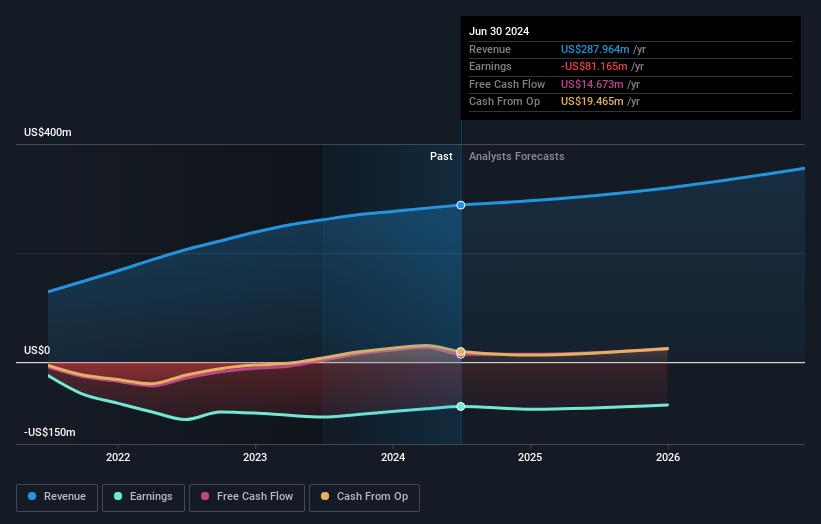Click the Earnings data point marker on the teal line

point(461,406)
